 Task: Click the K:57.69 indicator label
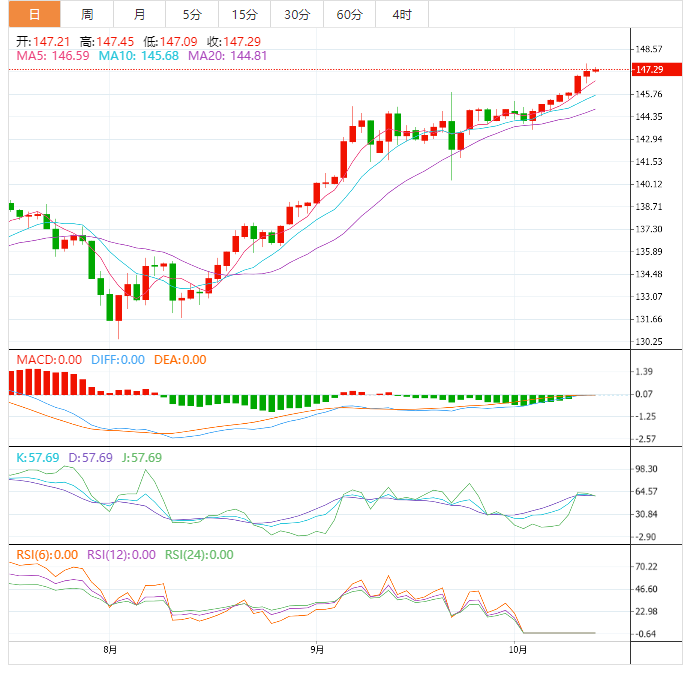click(x=37, y=458)
